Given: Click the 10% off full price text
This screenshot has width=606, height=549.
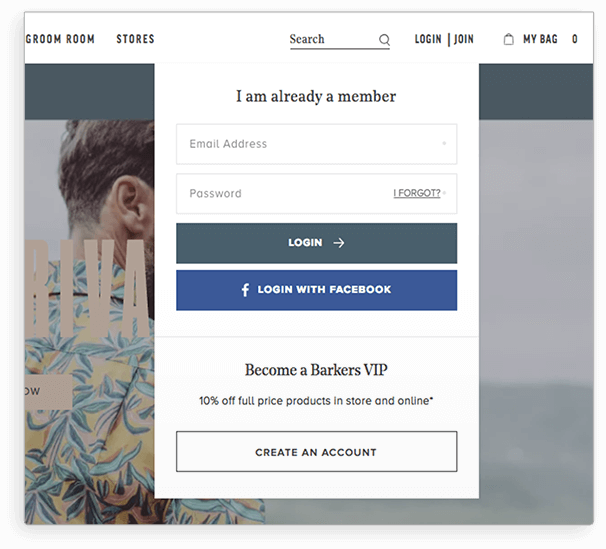Looking at the screenshot, I should 316,401.
